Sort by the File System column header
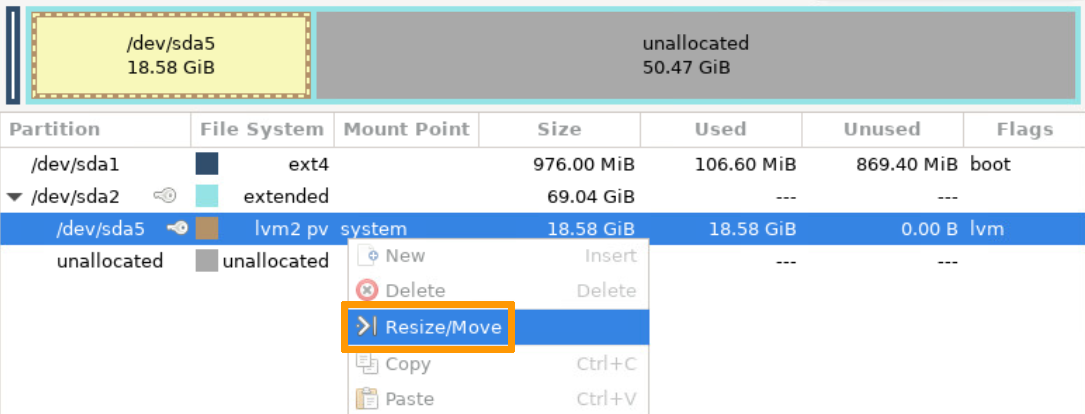This screenshot has height=414, width=1085. click(261, 129)
